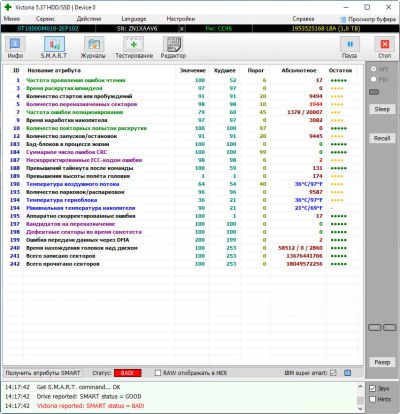Open the Действия menu

(89, 19)
